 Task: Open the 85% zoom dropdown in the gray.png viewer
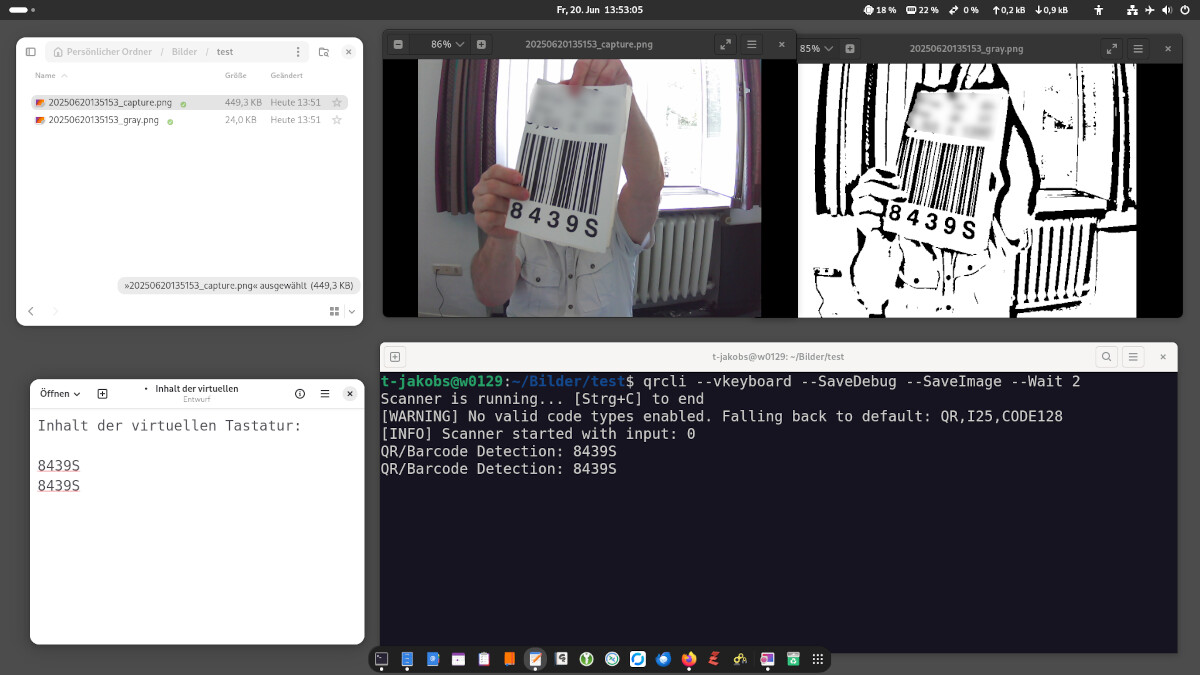click(x=816, y=48)
